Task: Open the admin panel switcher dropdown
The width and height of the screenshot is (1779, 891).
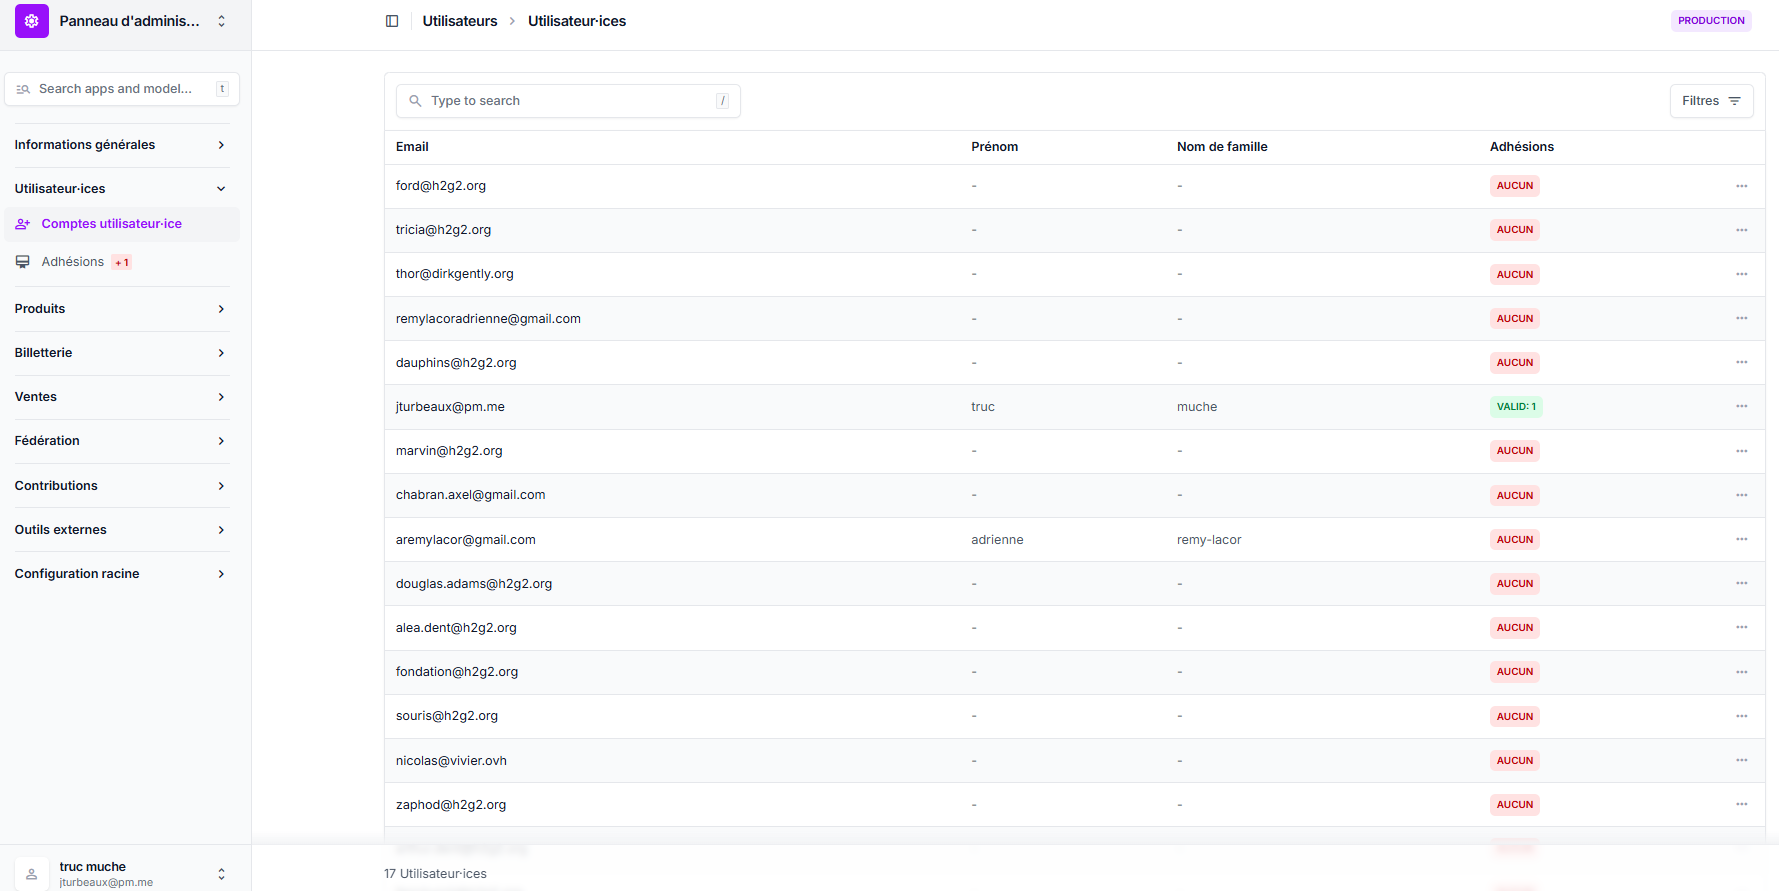Action: tap(221, 21)
